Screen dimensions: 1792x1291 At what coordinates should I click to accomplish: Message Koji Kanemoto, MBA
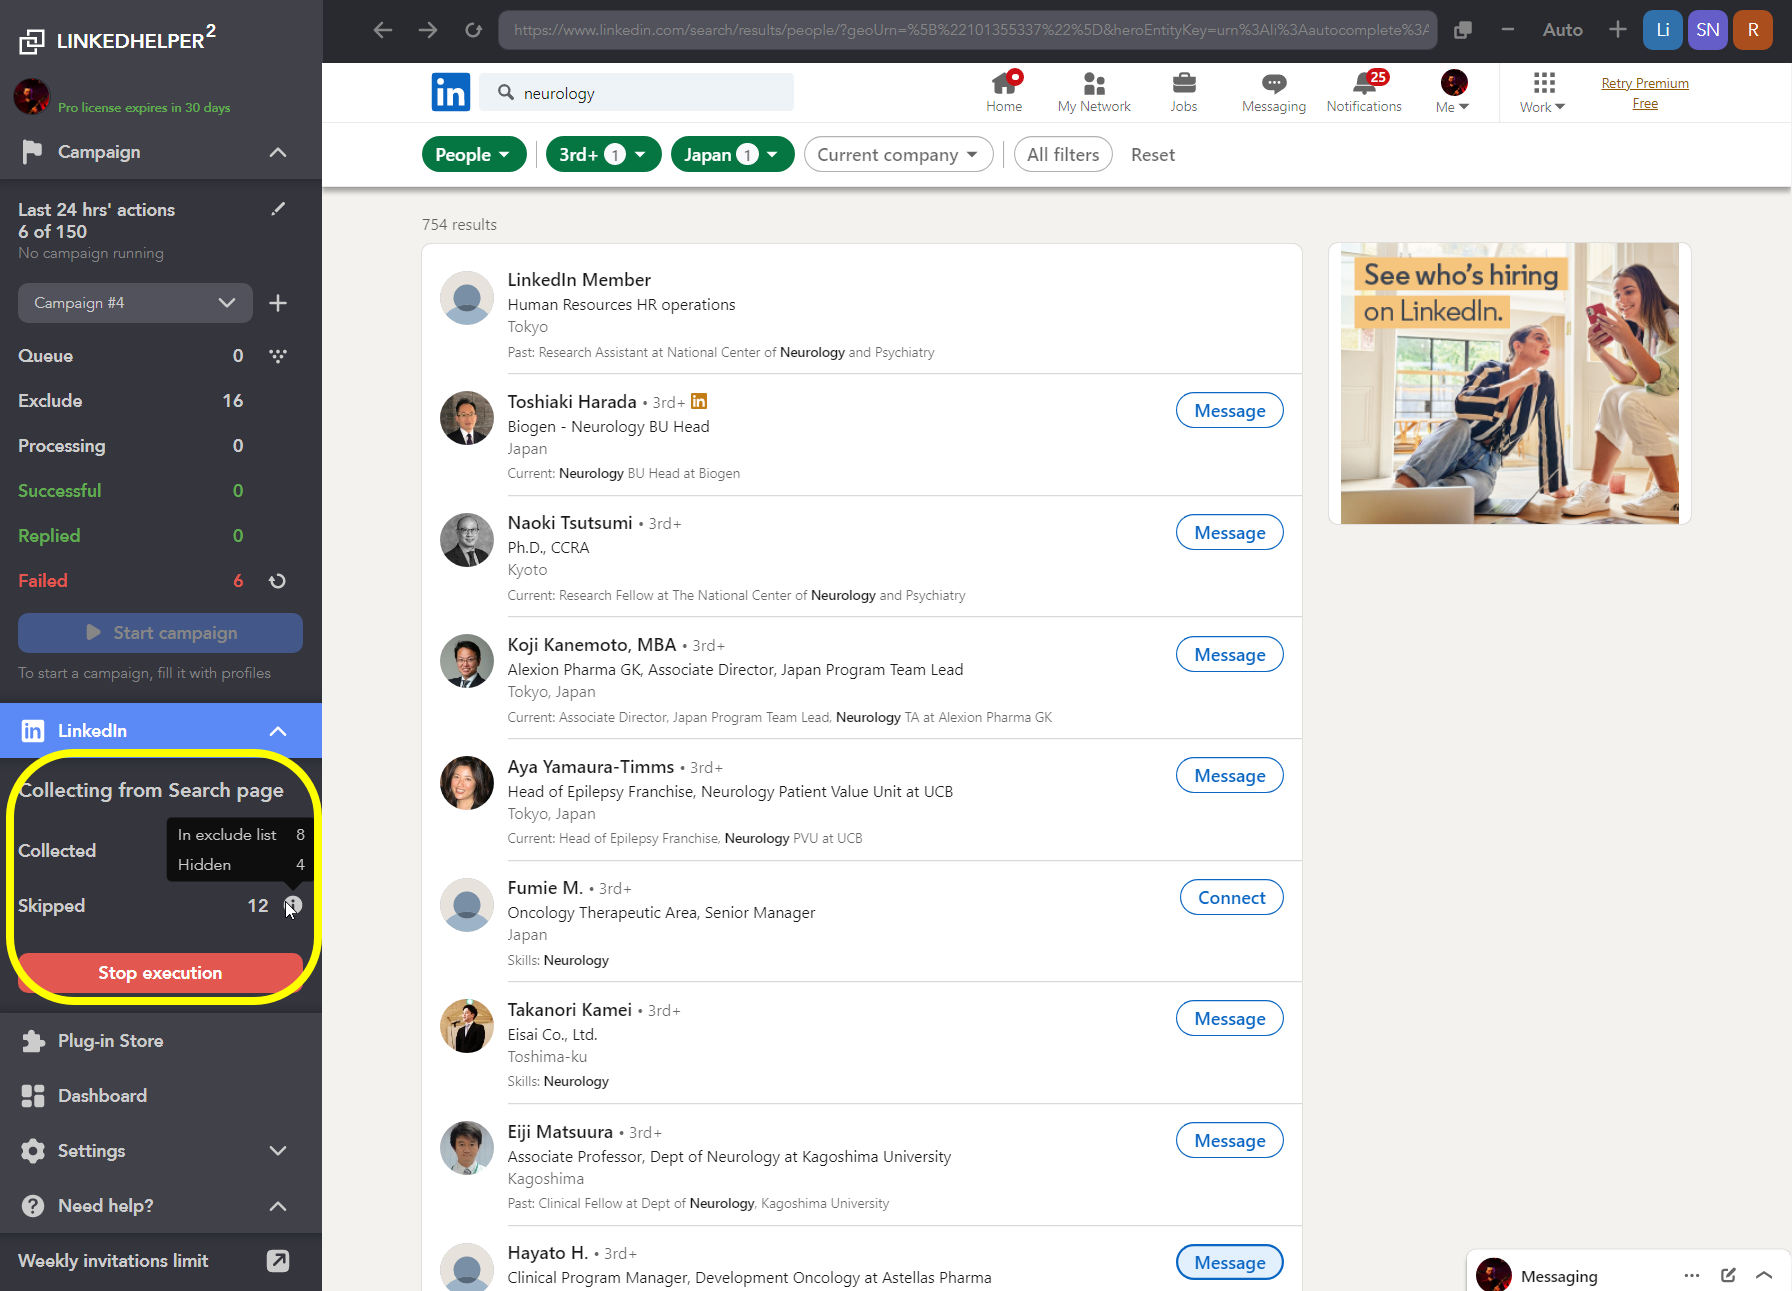pyautogui.click(x=1230, y=654)
